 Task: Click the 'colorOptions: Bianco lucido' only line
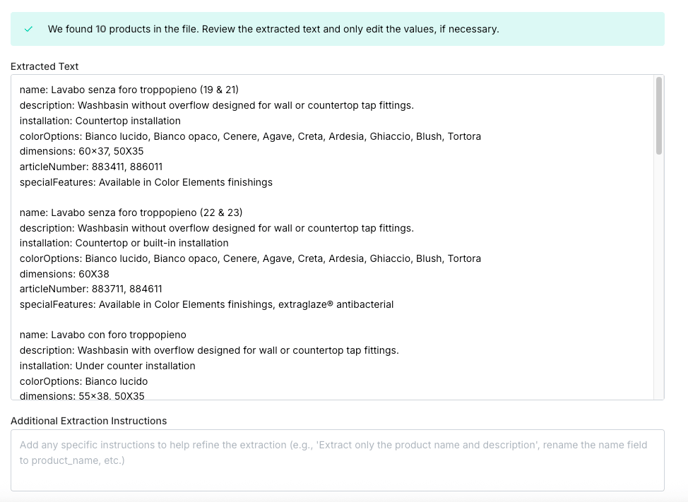click(84, 381)
